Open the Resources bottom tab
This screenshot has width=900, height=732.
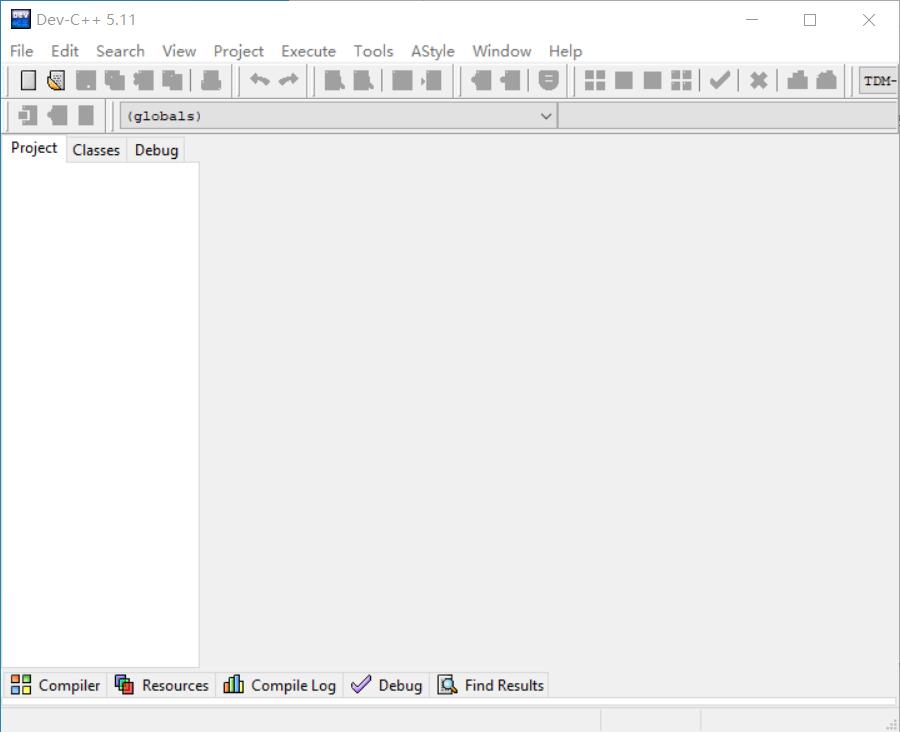[x=161, y=685]
